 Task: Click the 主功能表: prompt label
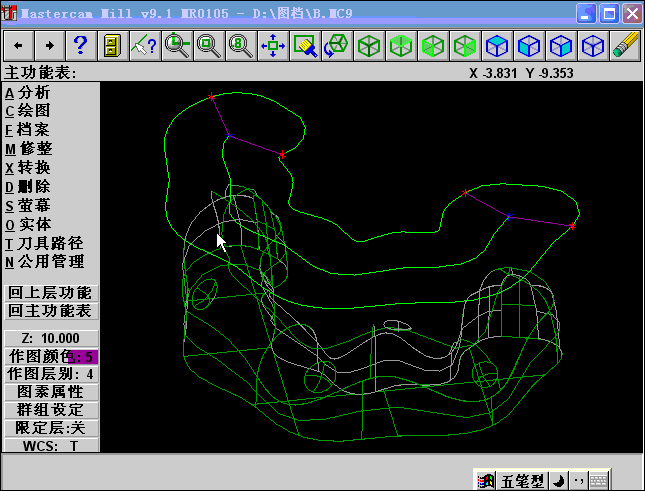pos(40,73)
